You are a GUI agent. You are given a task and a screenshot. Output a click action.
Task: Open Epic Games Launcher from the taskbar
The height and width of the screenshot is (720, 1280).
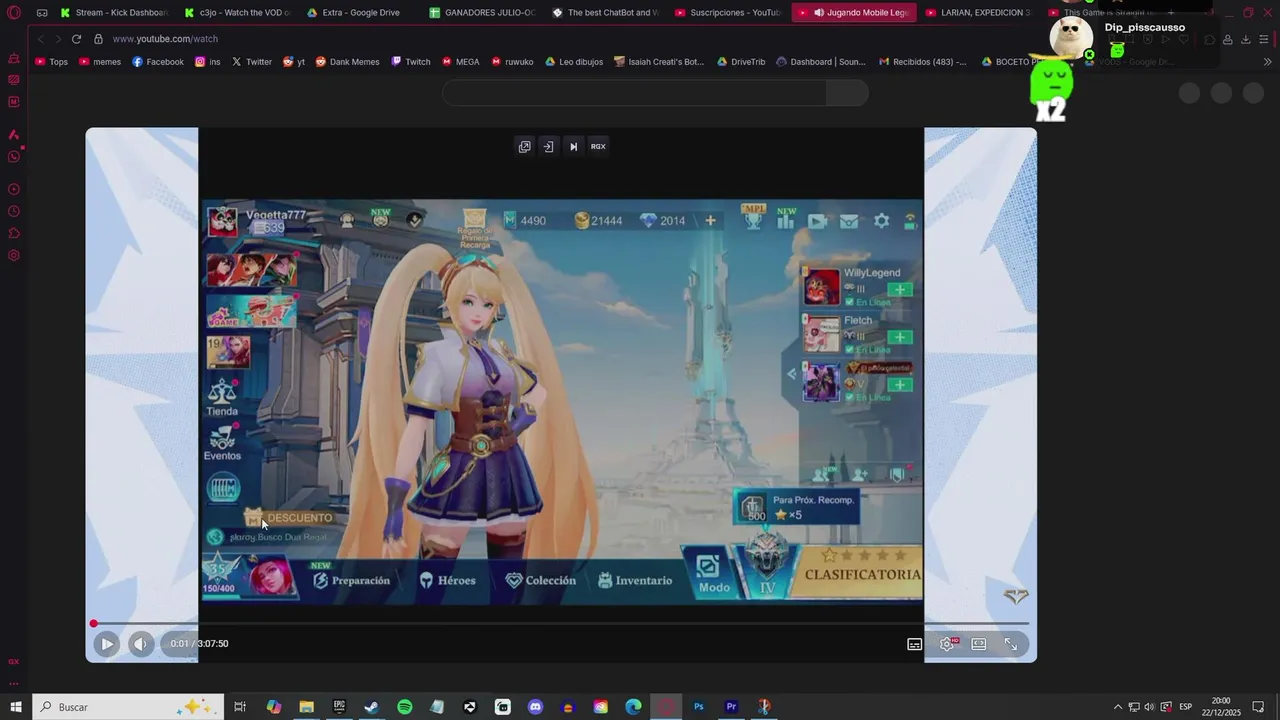click(x=339, y=707)
